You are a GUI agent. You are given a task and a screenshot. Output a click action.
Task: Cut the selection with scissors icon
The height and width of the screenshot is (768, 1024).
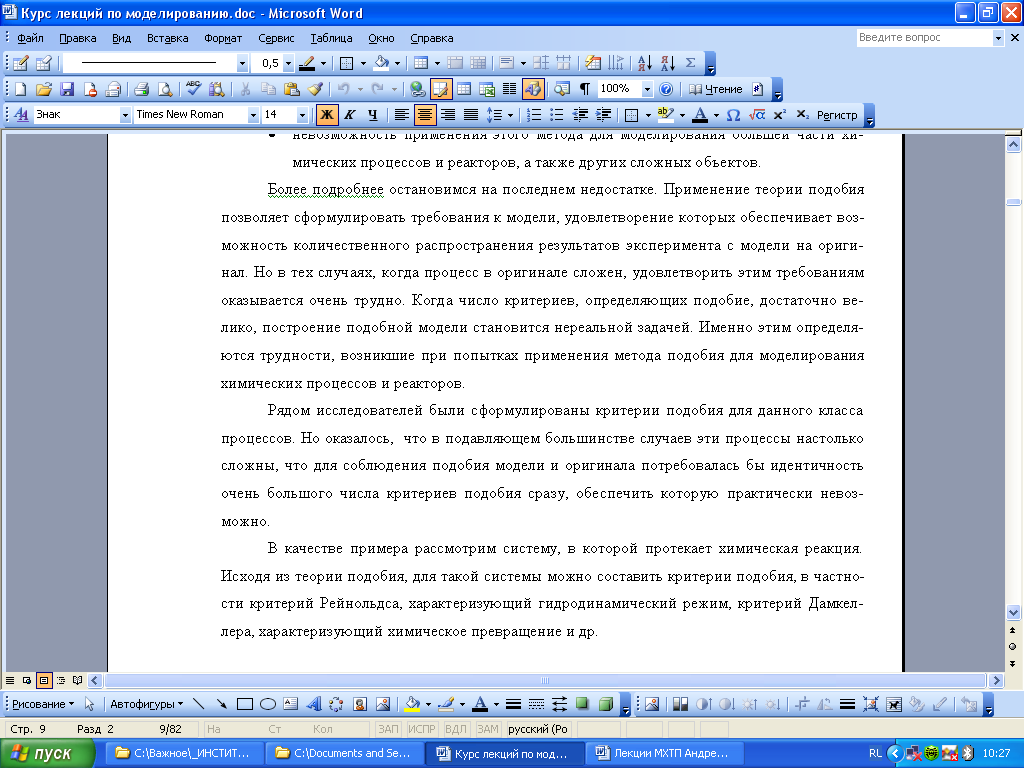pyautogui.click(x=246, y=89)
